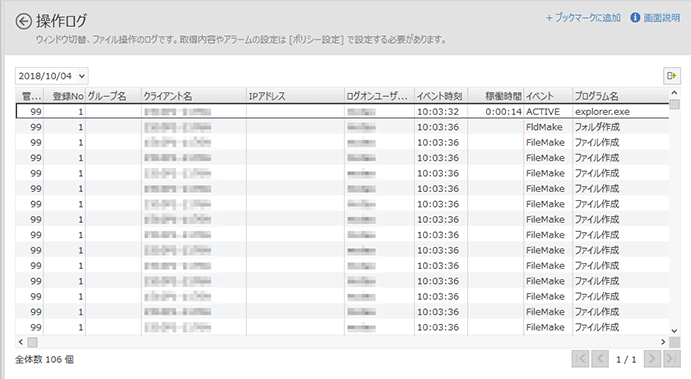Go to the last page button

click(672, 359)
